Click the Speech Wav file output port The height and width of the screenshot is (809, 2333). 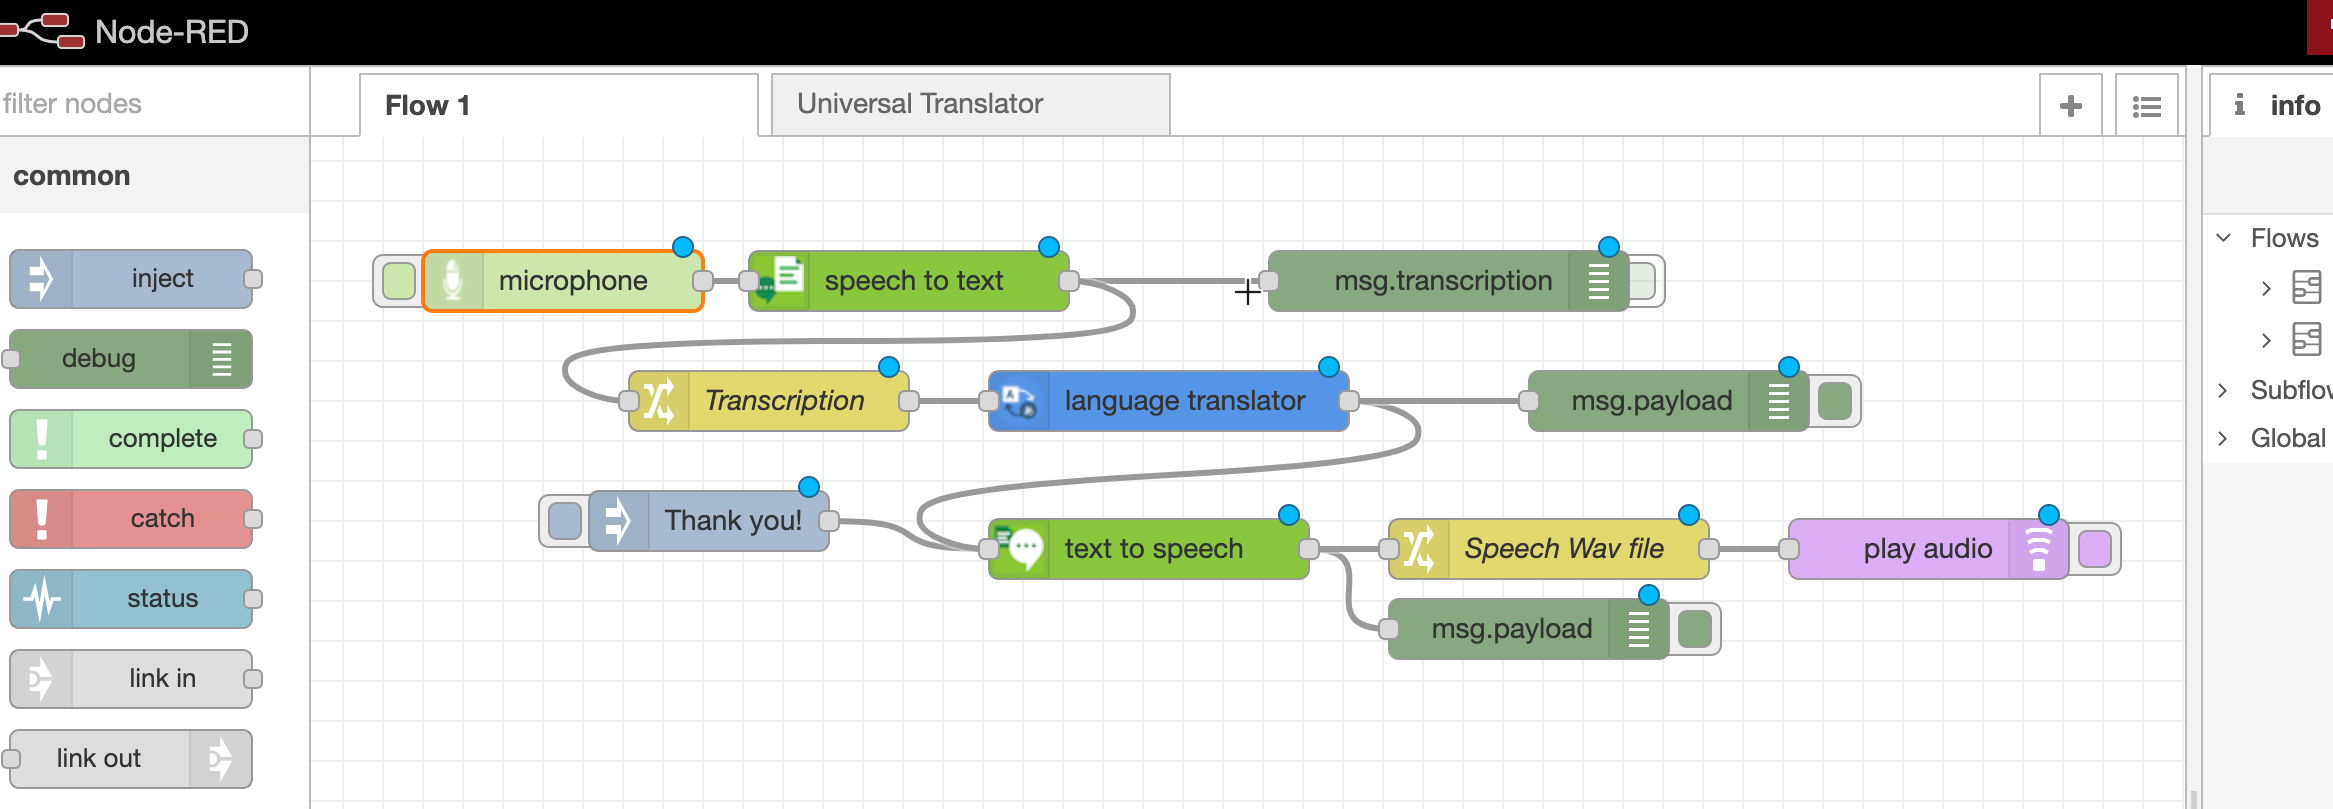pos(1709,549)
